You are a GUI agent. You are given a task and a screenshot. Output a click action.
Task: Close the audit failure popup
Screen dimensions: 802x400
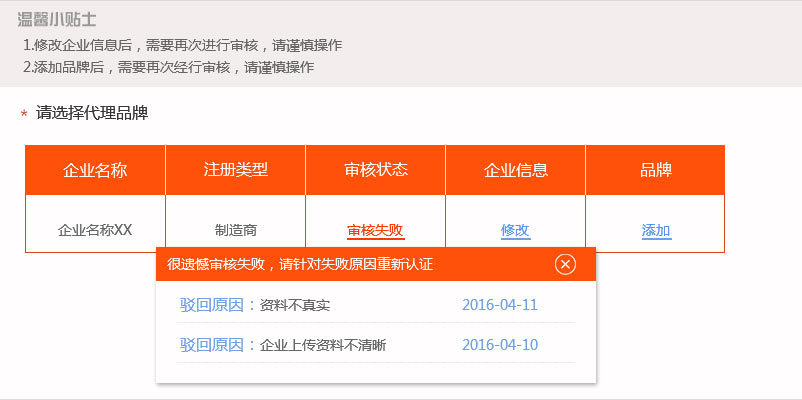(565, 264)
